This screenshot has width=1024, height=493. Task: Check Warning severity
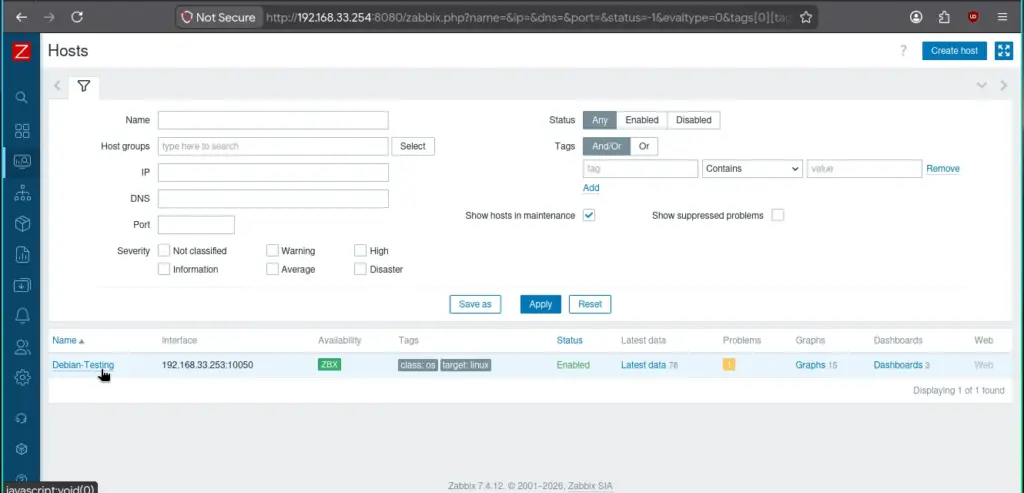tap(272, 250)
